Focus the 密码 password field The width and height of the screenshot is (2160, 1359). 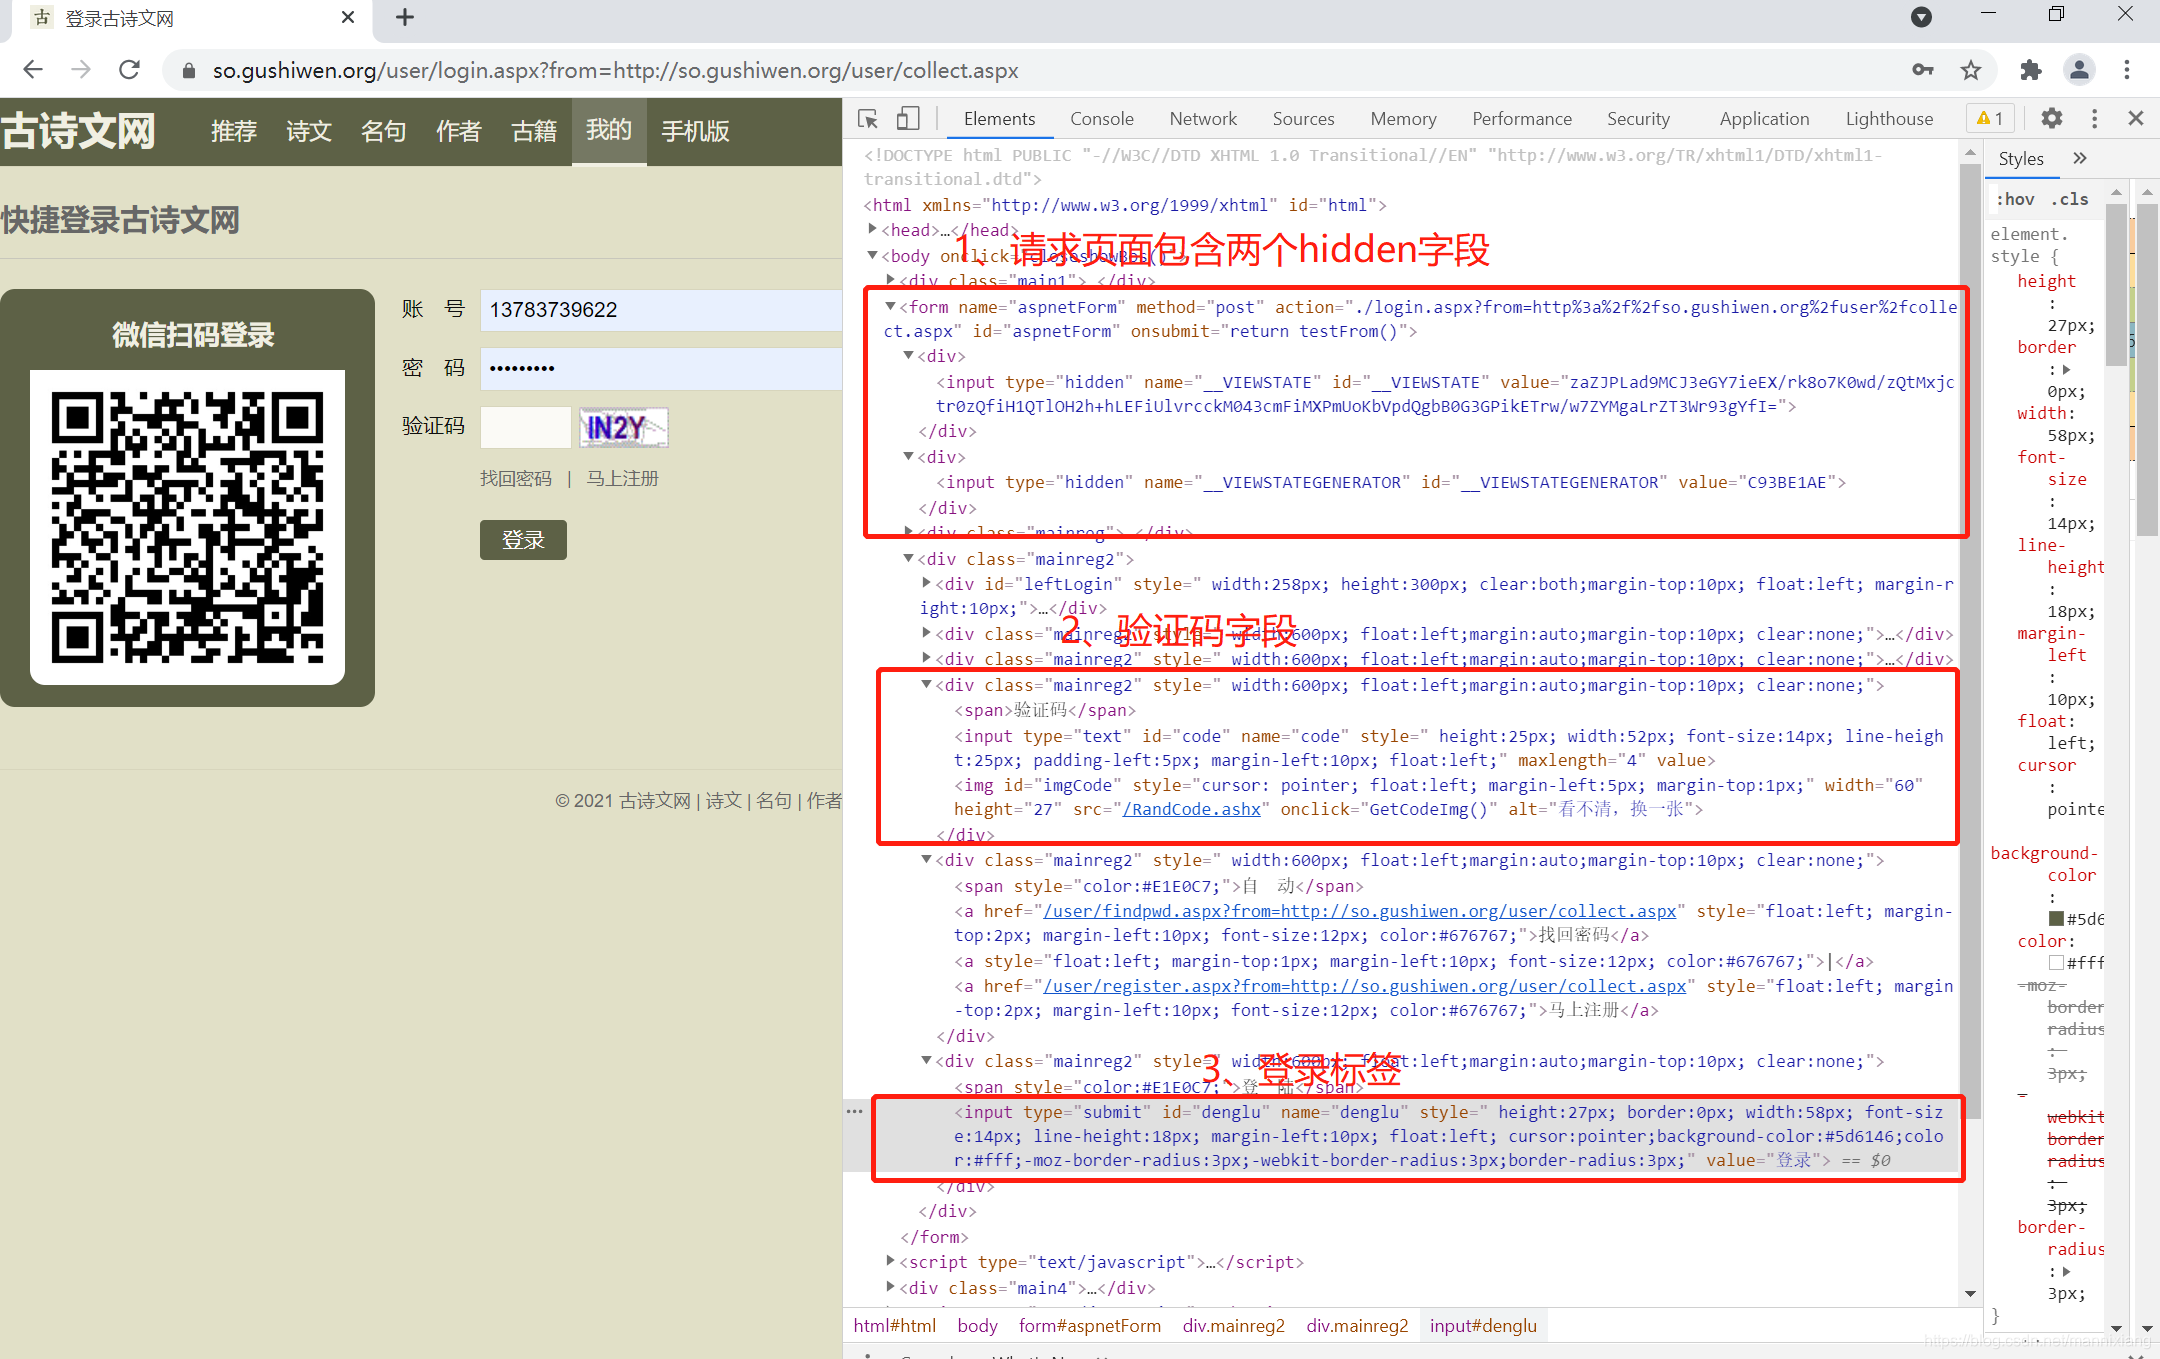[660, 368]
